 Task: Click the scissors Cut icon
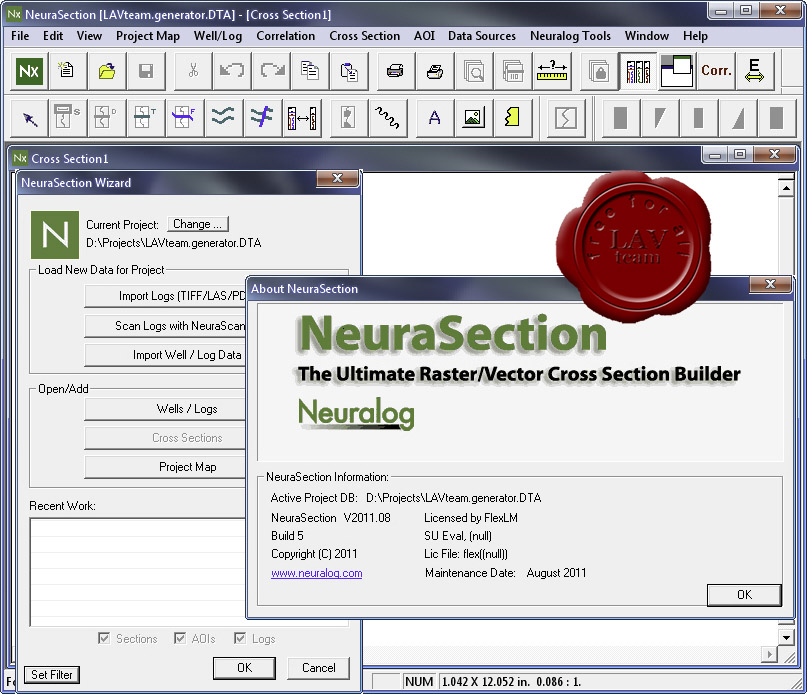tap(194, 71)
